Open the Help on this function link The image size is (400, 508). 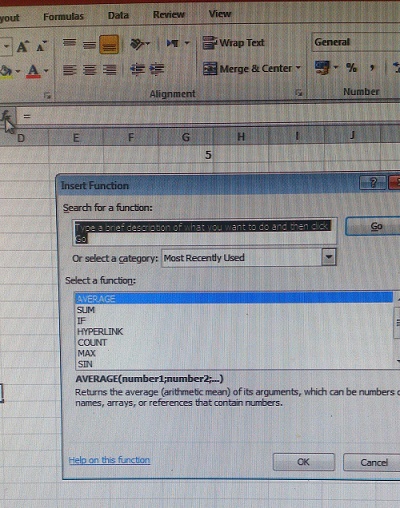coord(109,460)
